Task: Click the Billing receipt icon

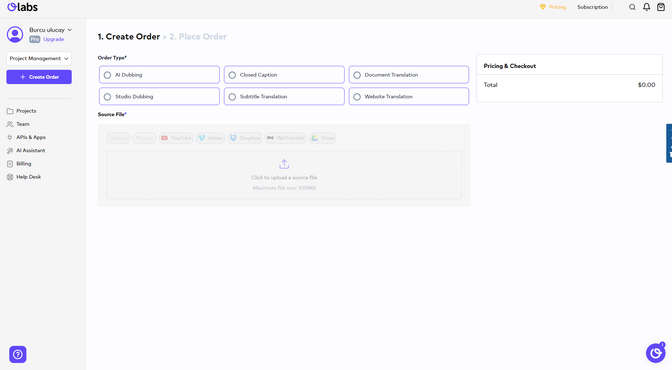Action: [x=10, y=164]
